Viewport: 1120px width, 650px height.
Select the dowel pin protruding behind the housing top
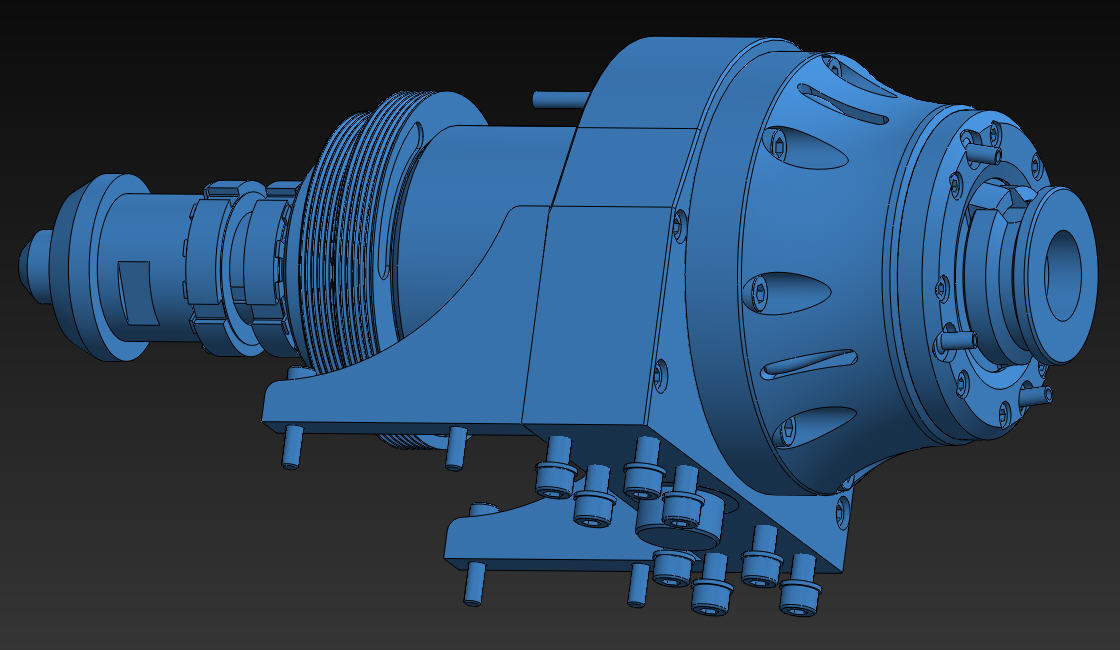(x=560, y=100)
